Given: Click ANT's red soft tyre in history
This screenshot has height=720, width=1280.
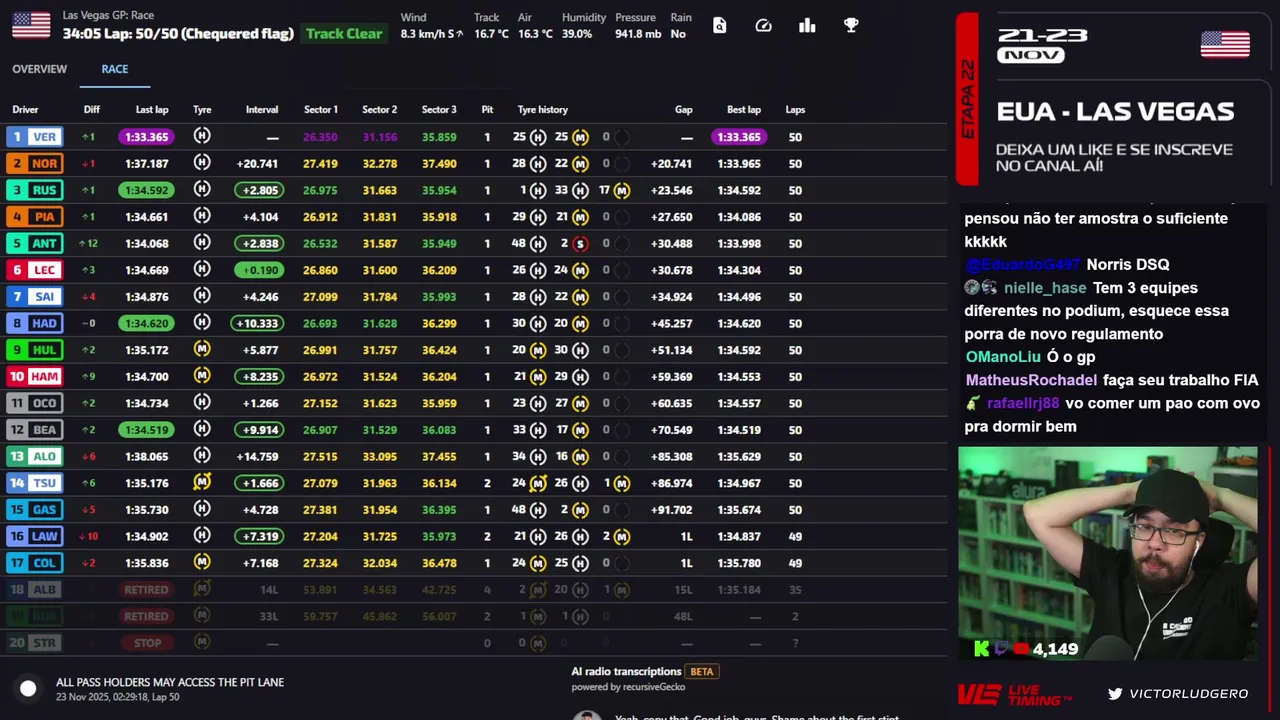Looking at the screenshot, I should pos(580,243).
